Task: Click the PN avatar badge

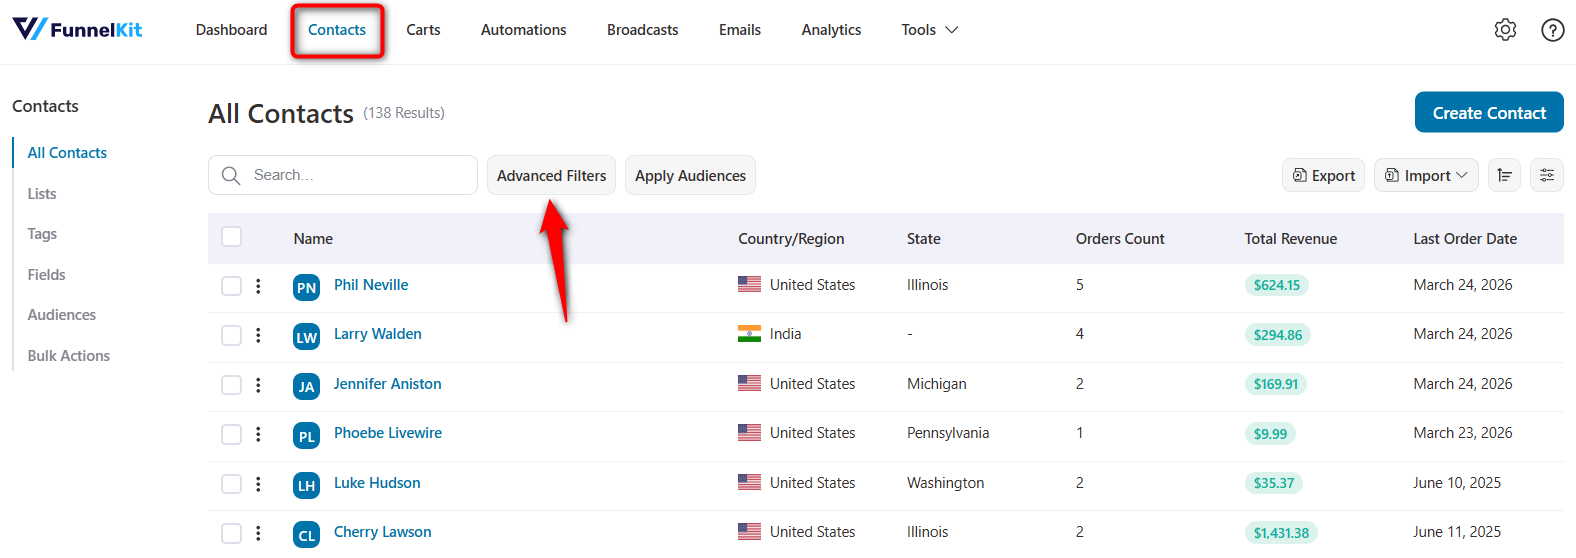Action: pos(306,287)
